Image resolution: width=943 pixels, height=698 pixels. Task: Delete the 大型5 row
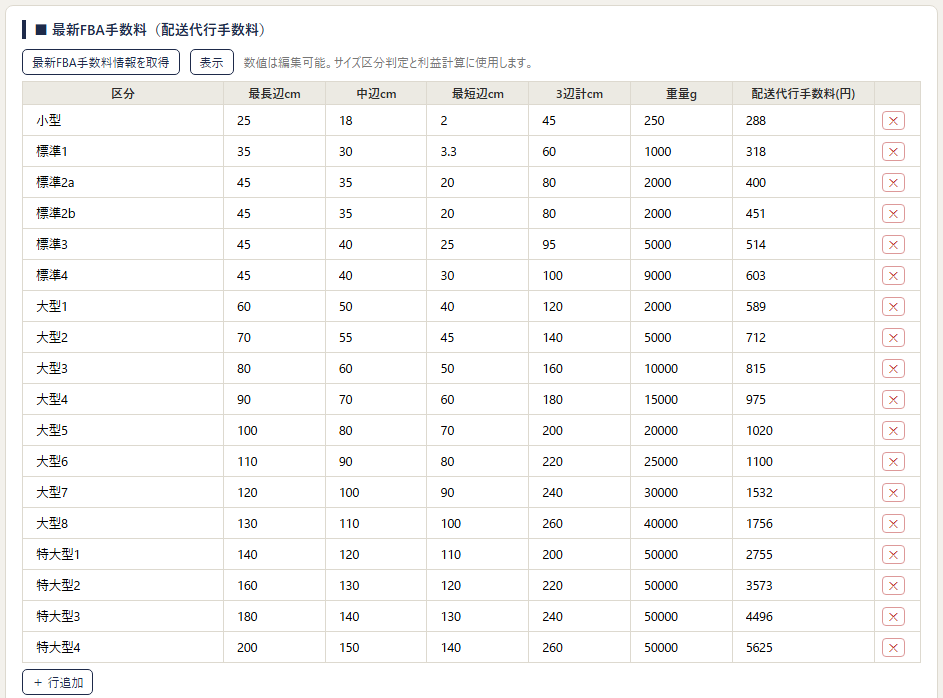(893, 430)
